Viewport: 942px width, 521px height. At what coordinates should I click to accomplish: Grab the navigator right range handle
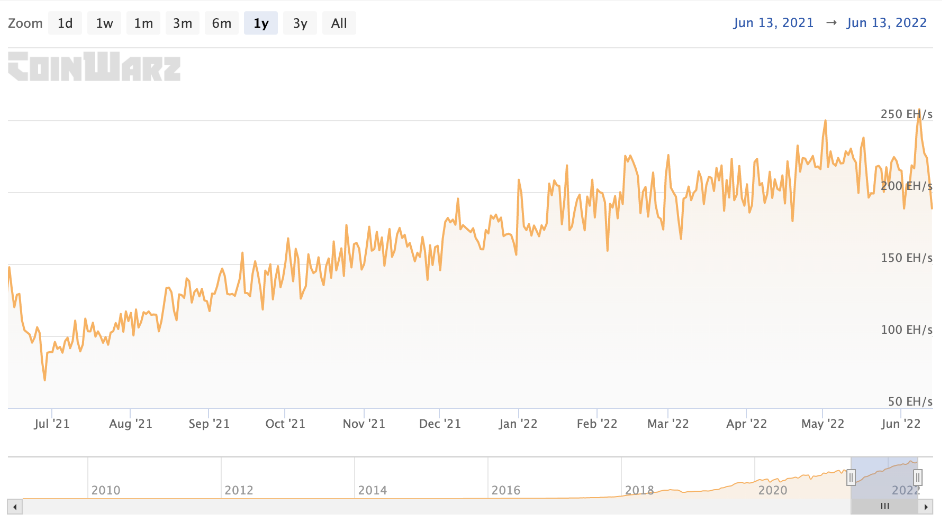coord(917,478)
